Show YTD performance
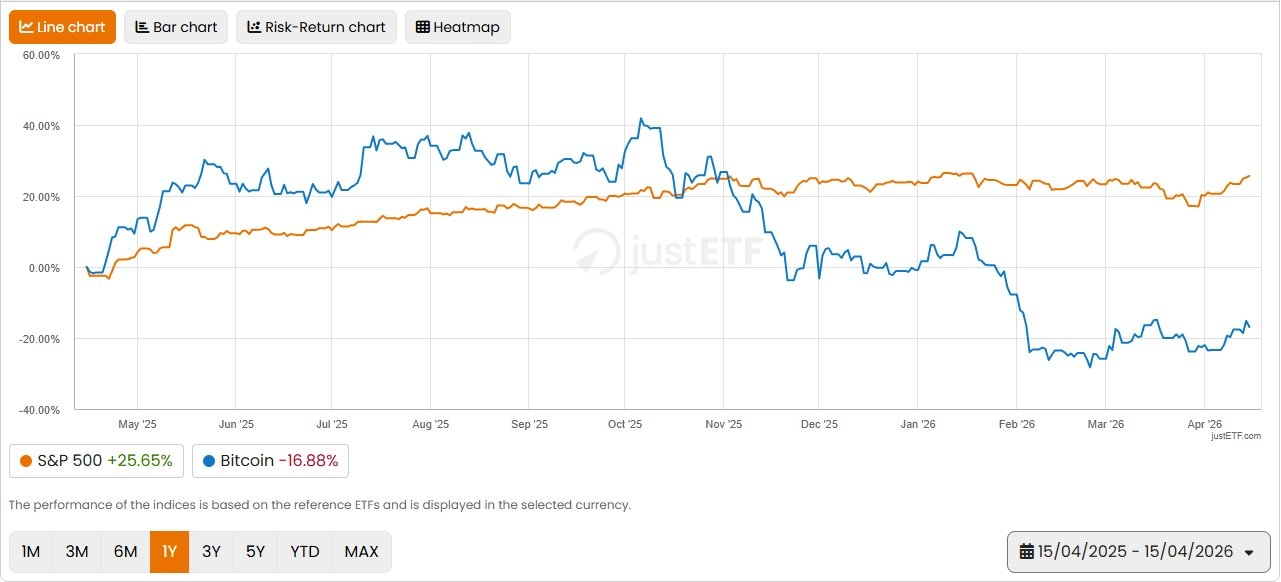 (x=305, y=552)
